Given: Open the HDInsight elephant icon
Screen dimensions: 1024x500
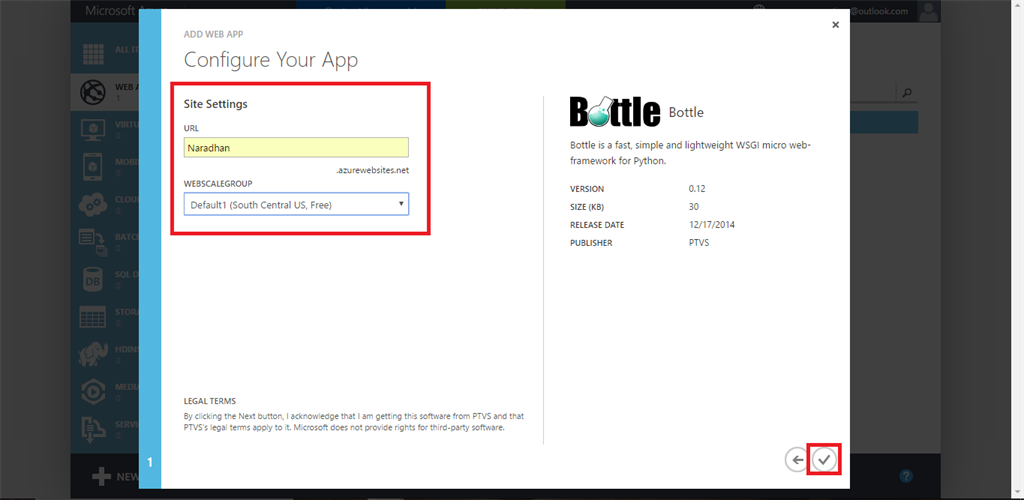Looking at the screenshot, I should point(93,354).
